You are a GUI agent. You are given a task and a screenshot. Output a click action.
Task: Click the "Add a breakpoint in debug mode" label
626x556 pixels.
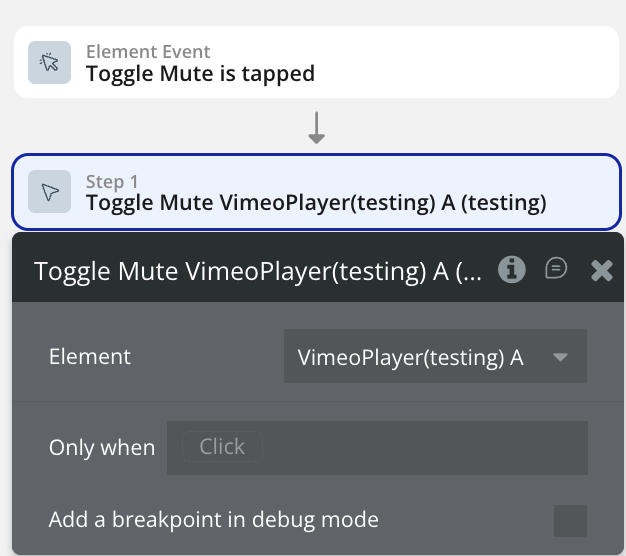point(214,520)
